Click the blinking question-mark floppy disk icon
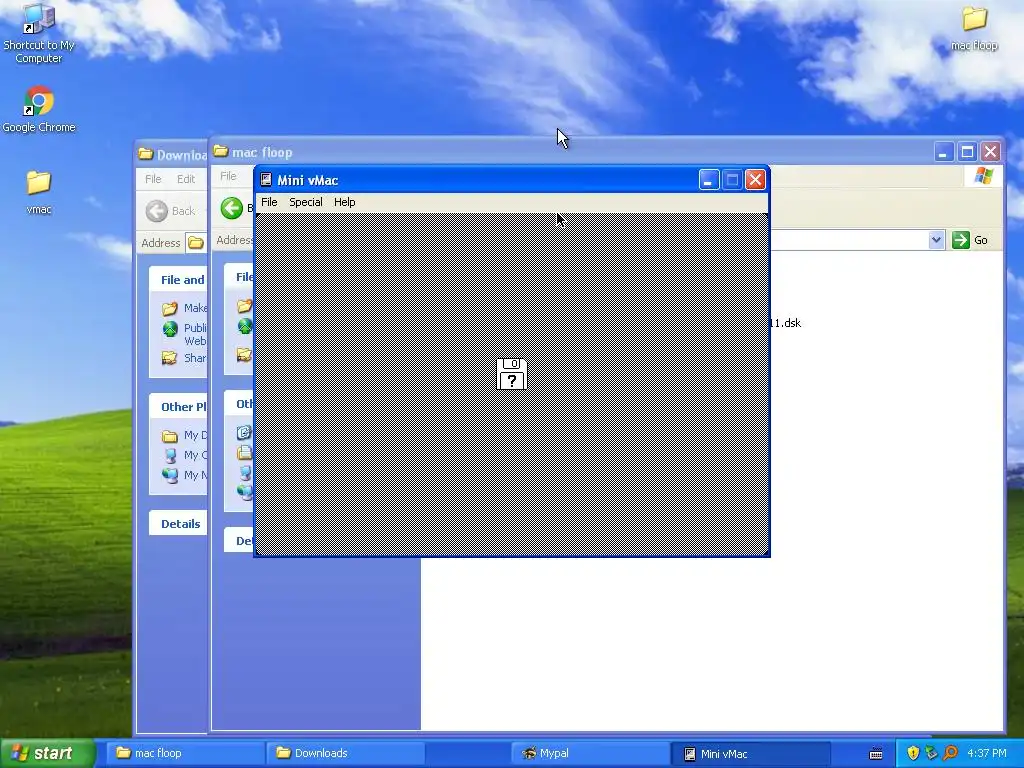This screenshot has height=768, width=1024. coord(511,374)
